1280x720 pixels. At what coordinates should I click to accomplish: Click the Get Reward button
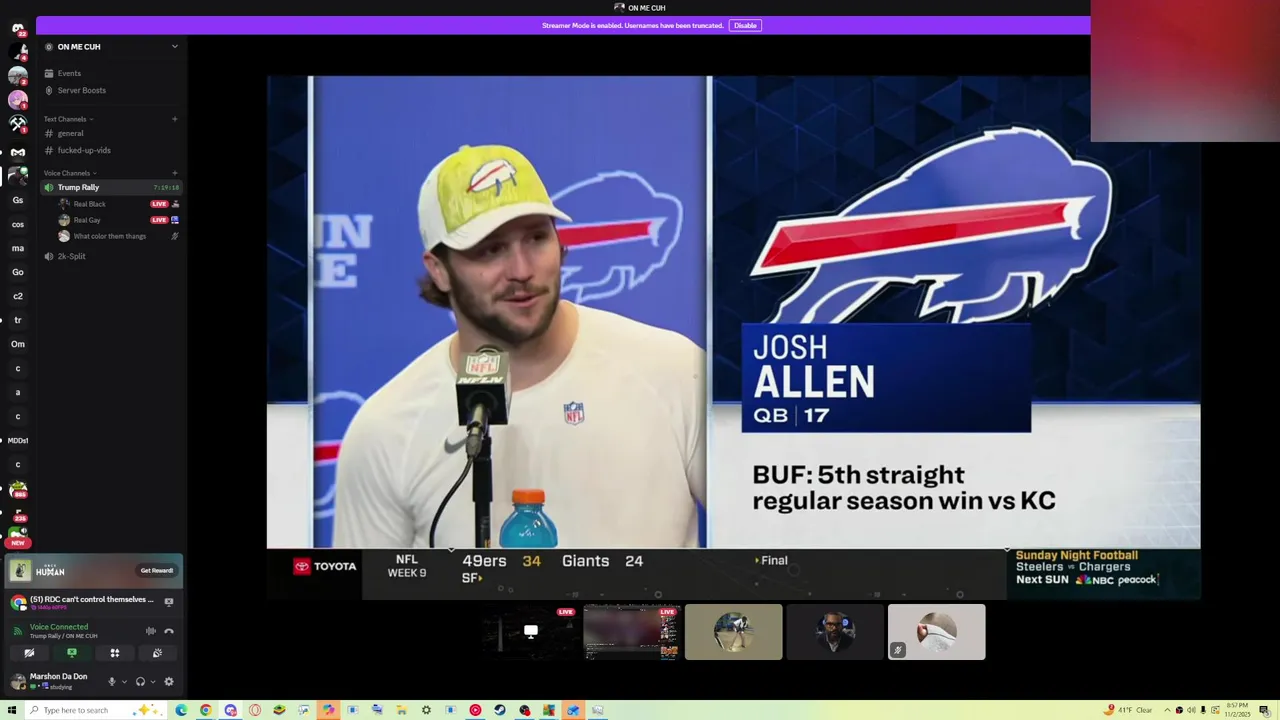click(x=157, y=571)
